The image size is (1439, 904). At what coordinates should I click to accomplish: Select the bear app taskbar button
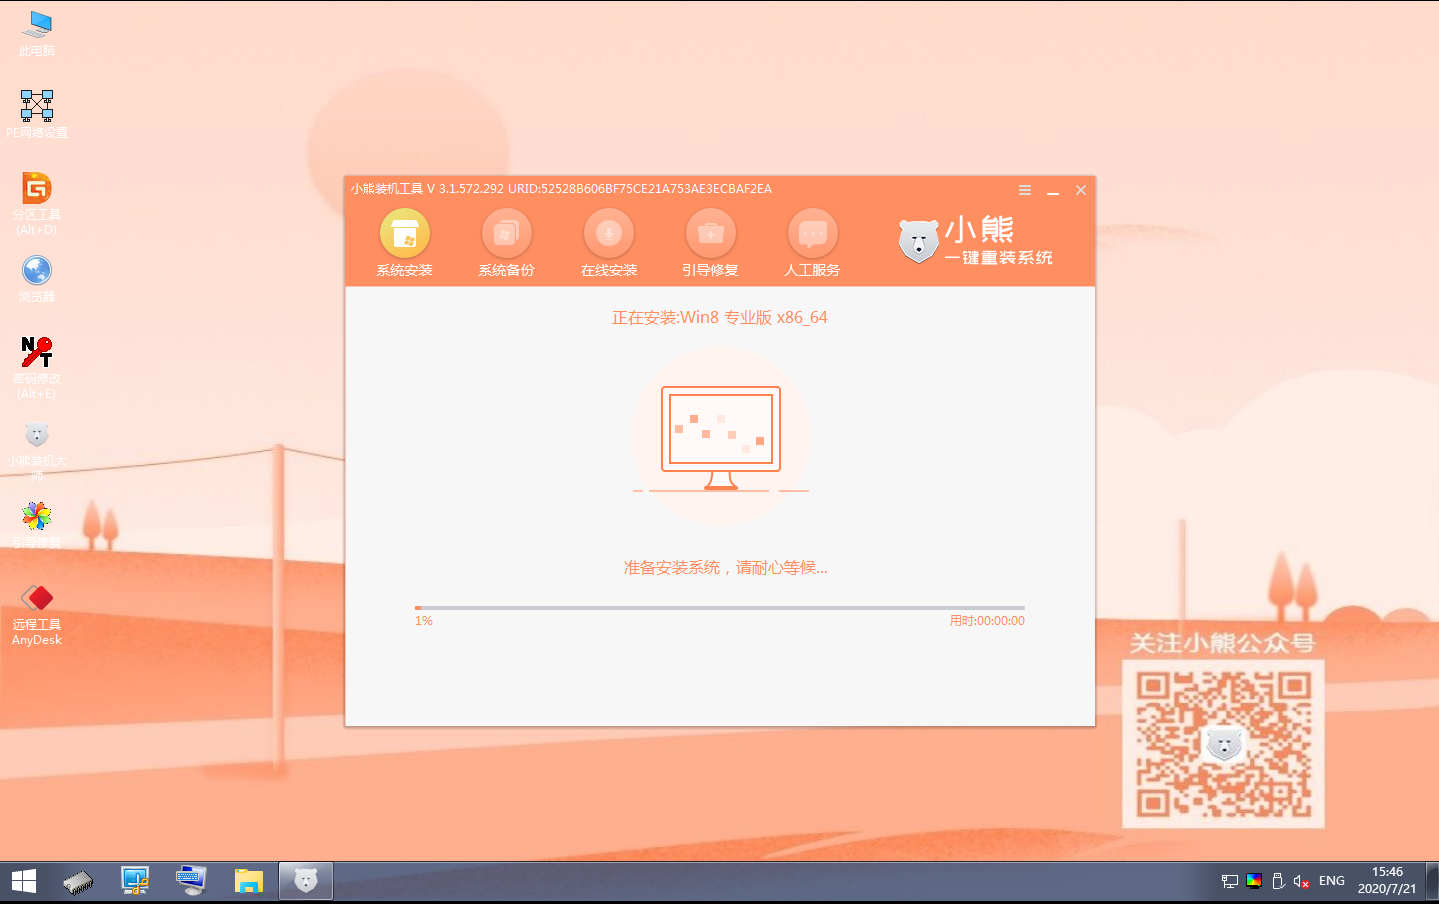pyautogui.click(x=305, y=881)
